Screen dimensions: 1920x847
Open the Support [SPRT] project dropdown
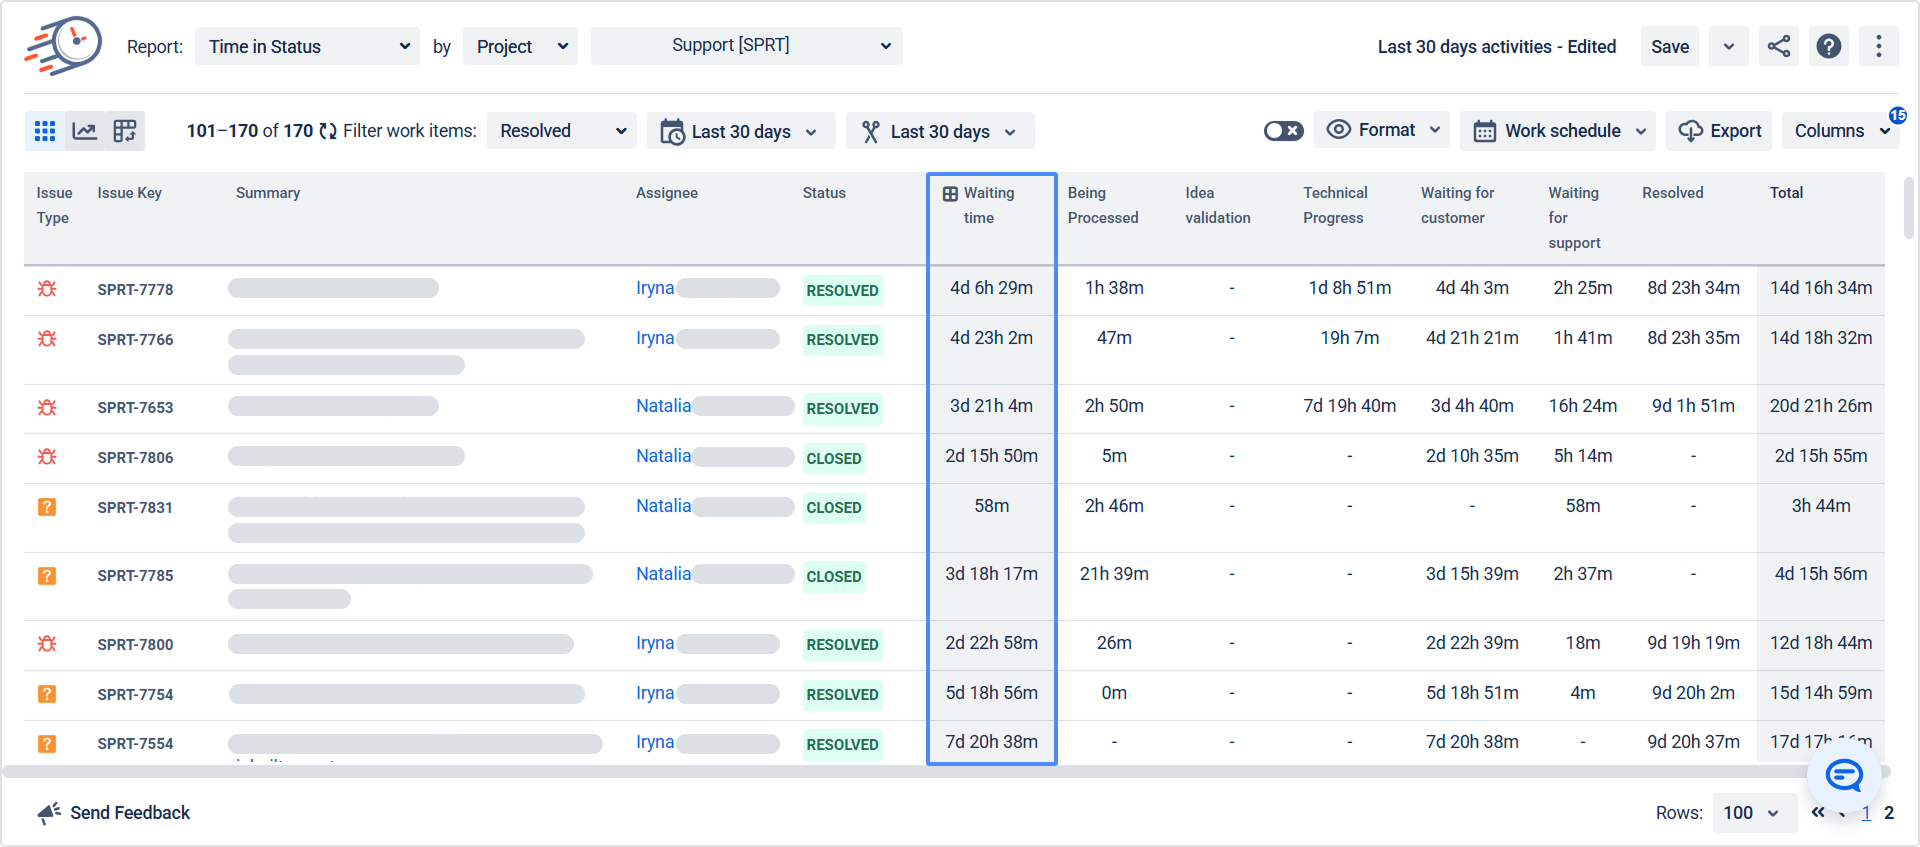coord(746,46)
